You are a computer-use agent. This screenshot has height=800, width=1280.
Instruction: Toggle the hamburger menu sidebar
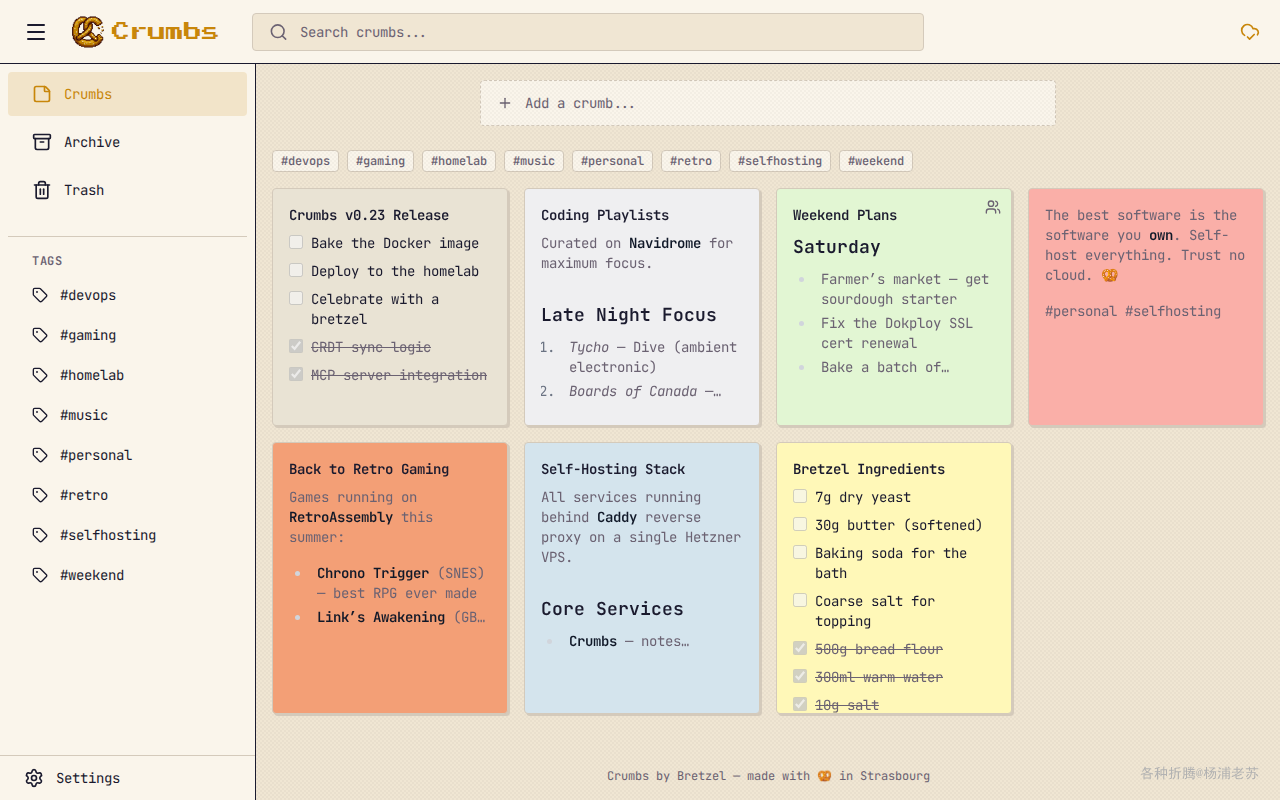click(x=36, y=32)
